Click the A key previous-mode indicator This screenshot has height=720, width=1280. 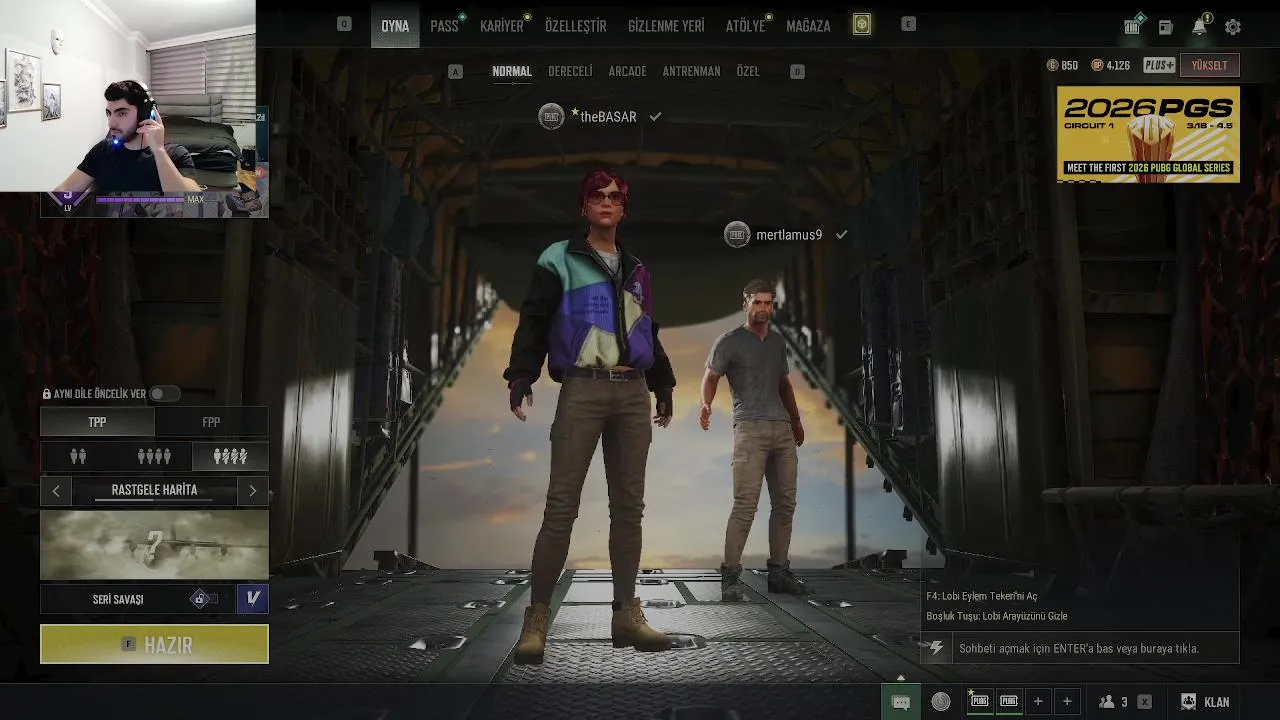click(x=456, y=72)
